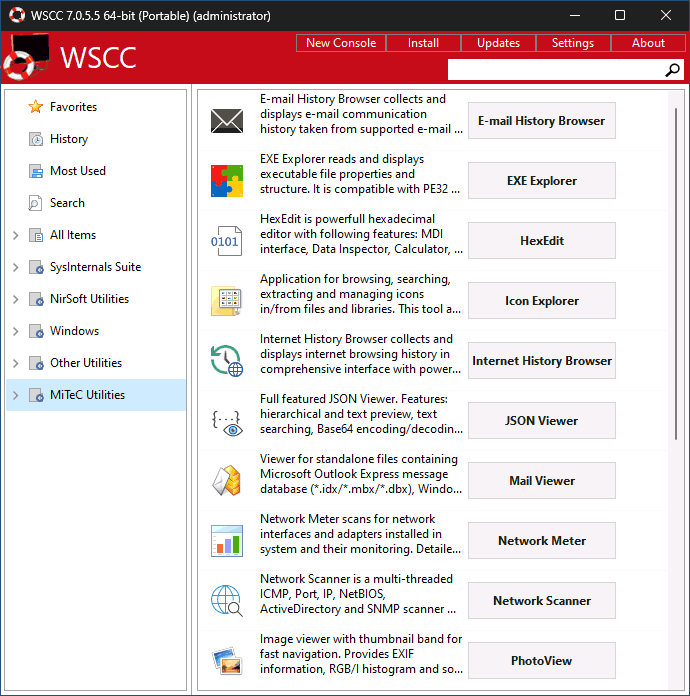Click the Icon Explorer grid icon
Image resolution: width=690 pixels, height=696 pixels.
pyautogui.click(x=226, y=301)
